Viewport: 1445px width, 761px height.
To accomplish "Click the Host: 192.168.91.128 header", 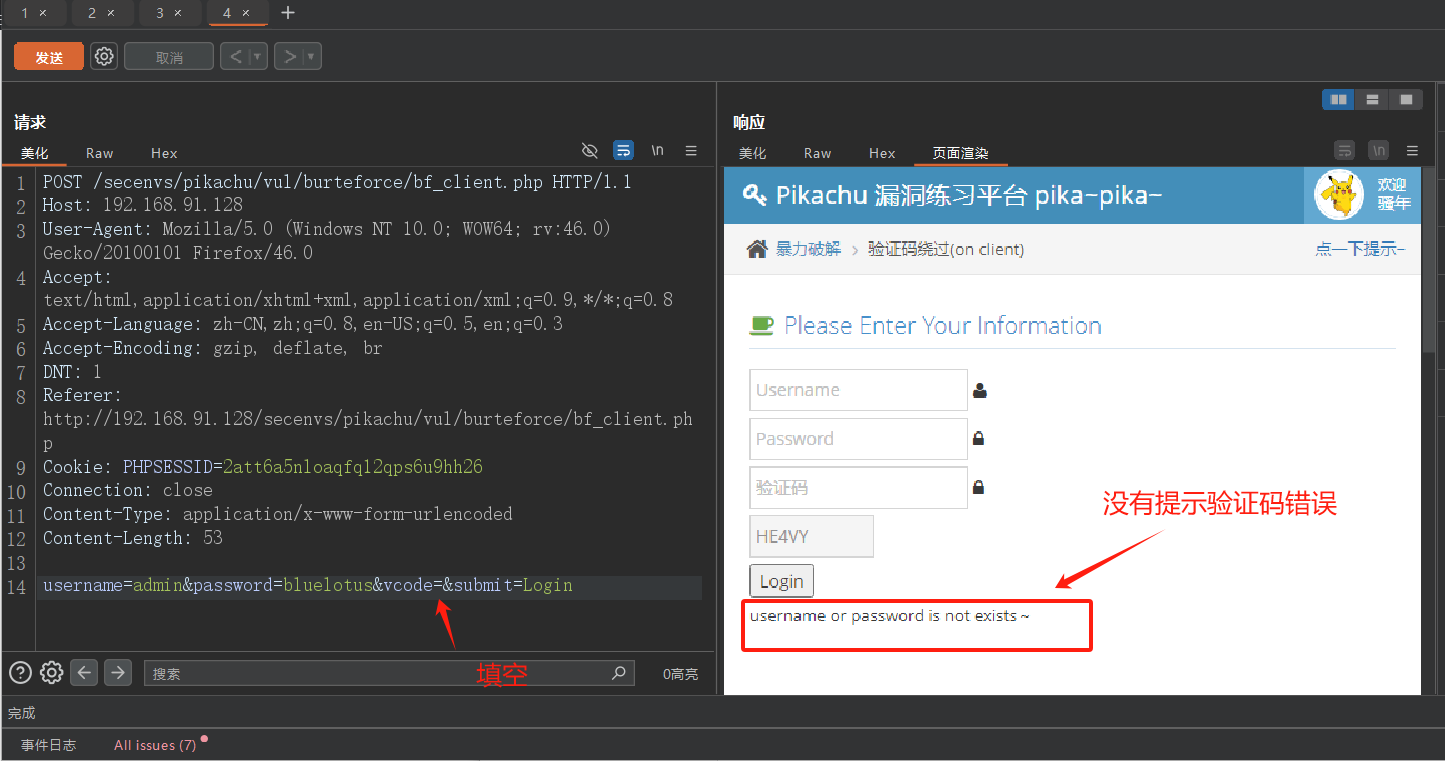I will click(143, 205).
